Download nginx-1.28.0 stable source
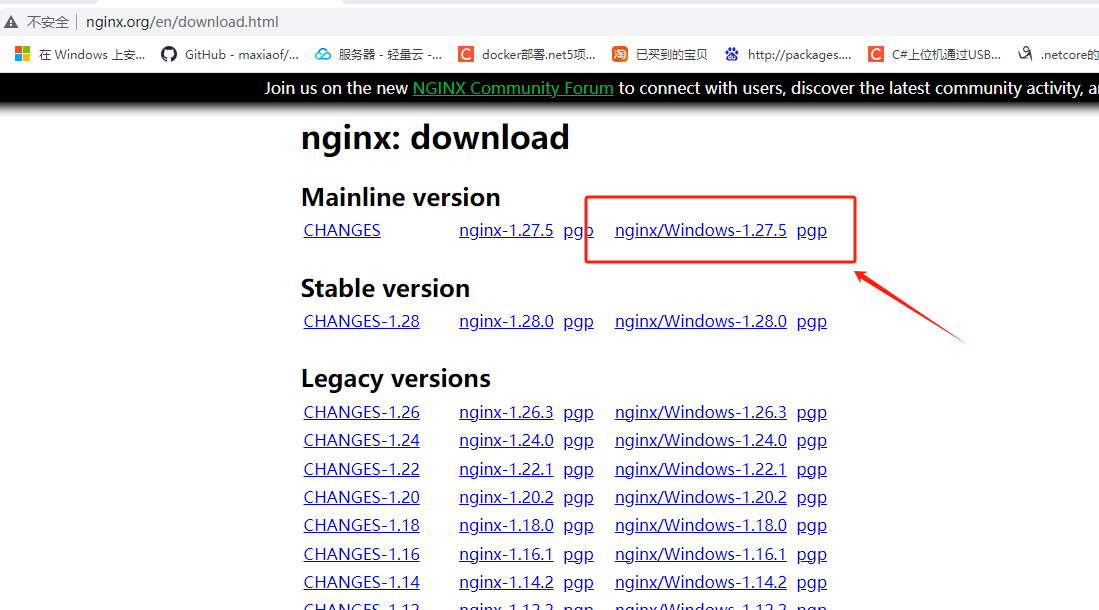The width and height of the screenshot is (1099, 610). 506,321
